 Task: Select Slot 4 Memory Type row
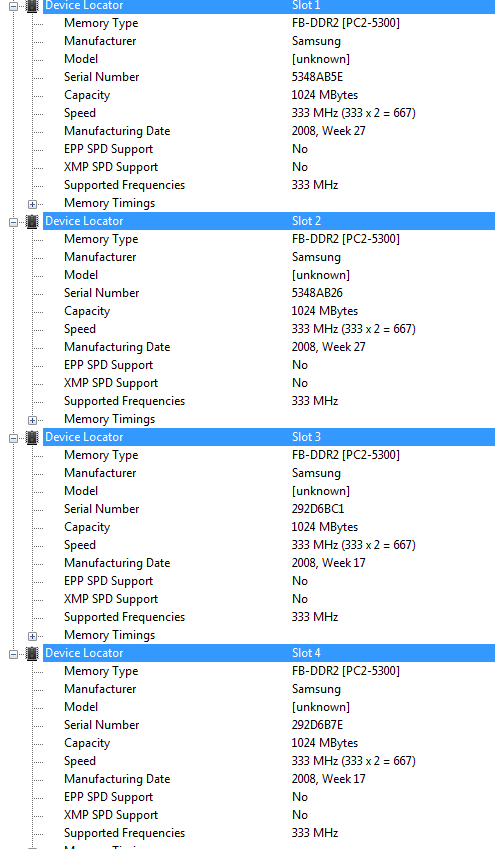pos(269,671)
